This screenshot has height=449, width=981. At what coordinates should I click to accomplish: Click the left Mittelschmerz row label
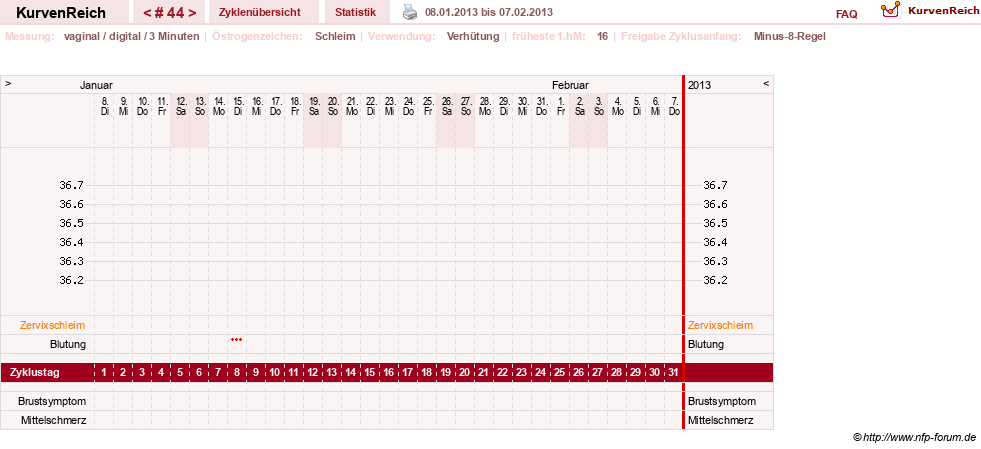[x=53, y=420]
